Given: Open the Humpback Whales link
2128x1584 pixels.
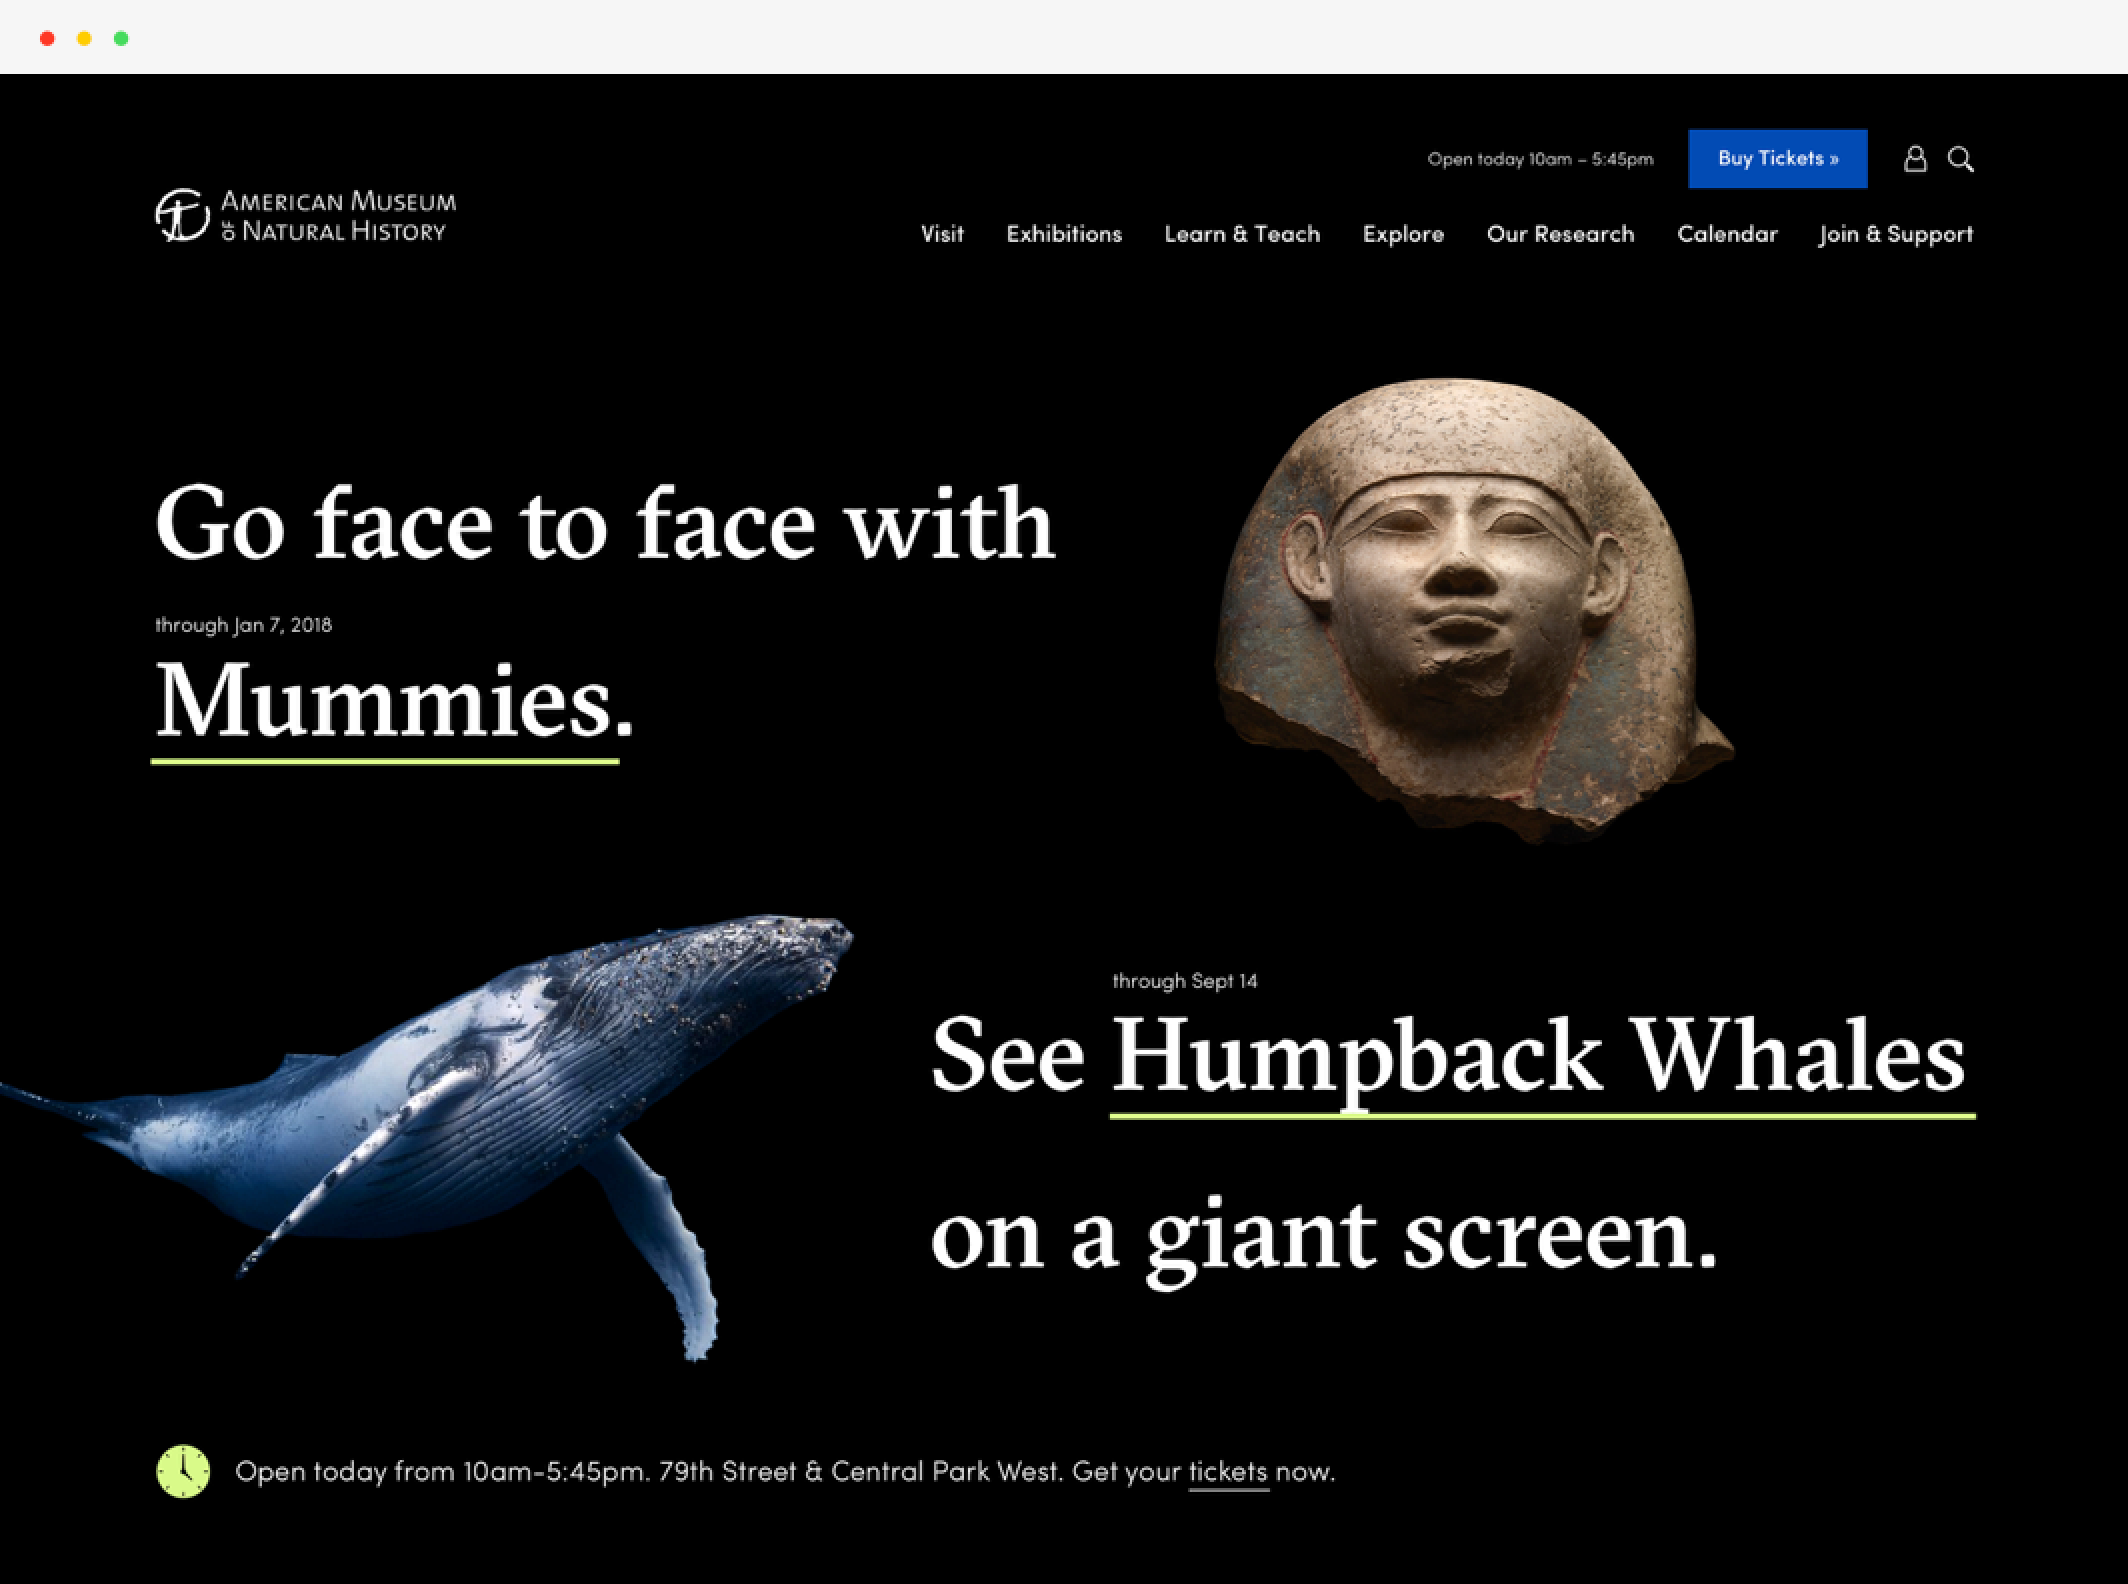Looking at the screenshot, I should coord(1540,1057).
